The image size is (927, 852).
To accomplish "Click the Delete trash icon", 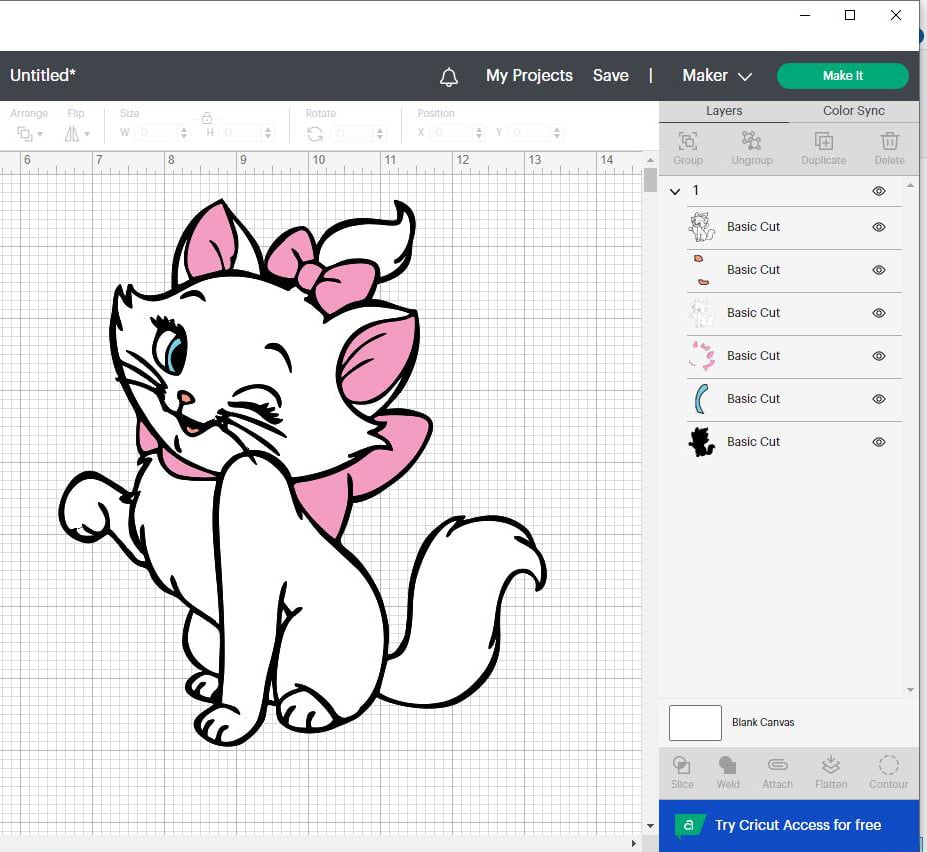I will point(889,148).
